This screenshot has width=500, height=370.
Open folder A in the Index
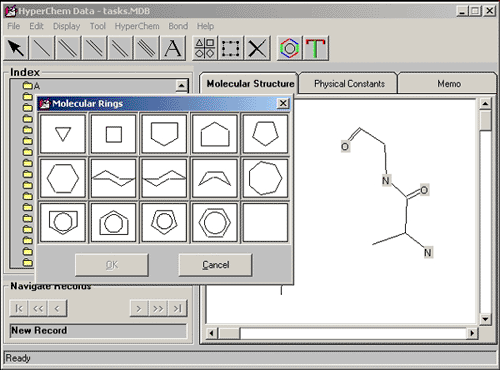[x=31, y=86]
